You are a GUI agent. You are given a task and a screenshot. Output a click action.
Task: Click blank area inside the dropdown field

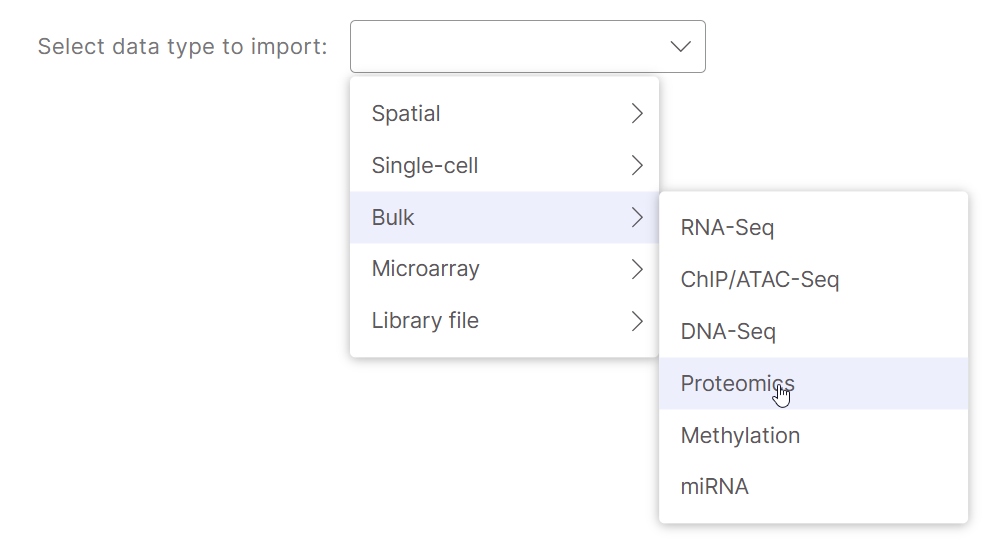(x=500, y=47)
